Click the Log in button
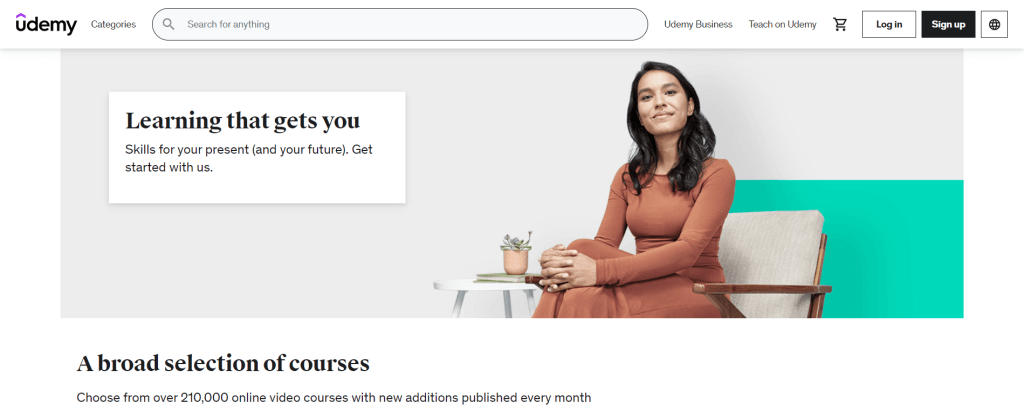This screenshot has width=1024, height=418. coord(889,24)
